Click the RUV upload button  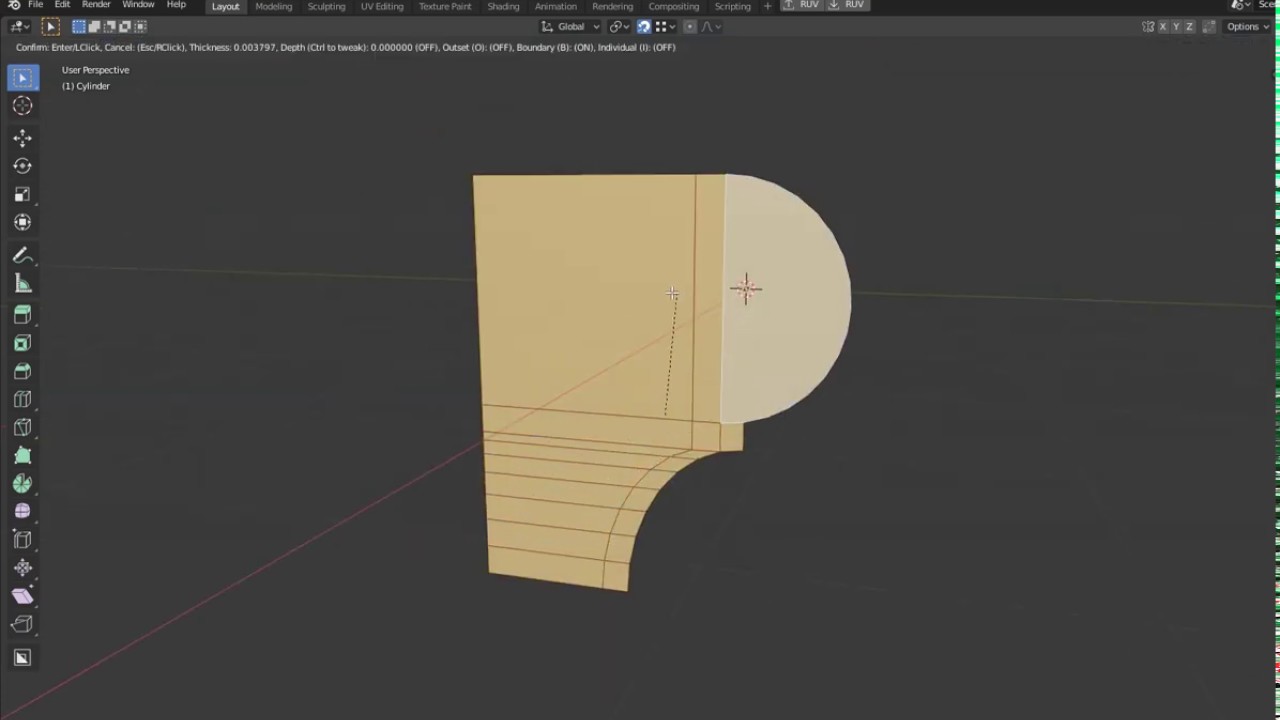(802, 5)
